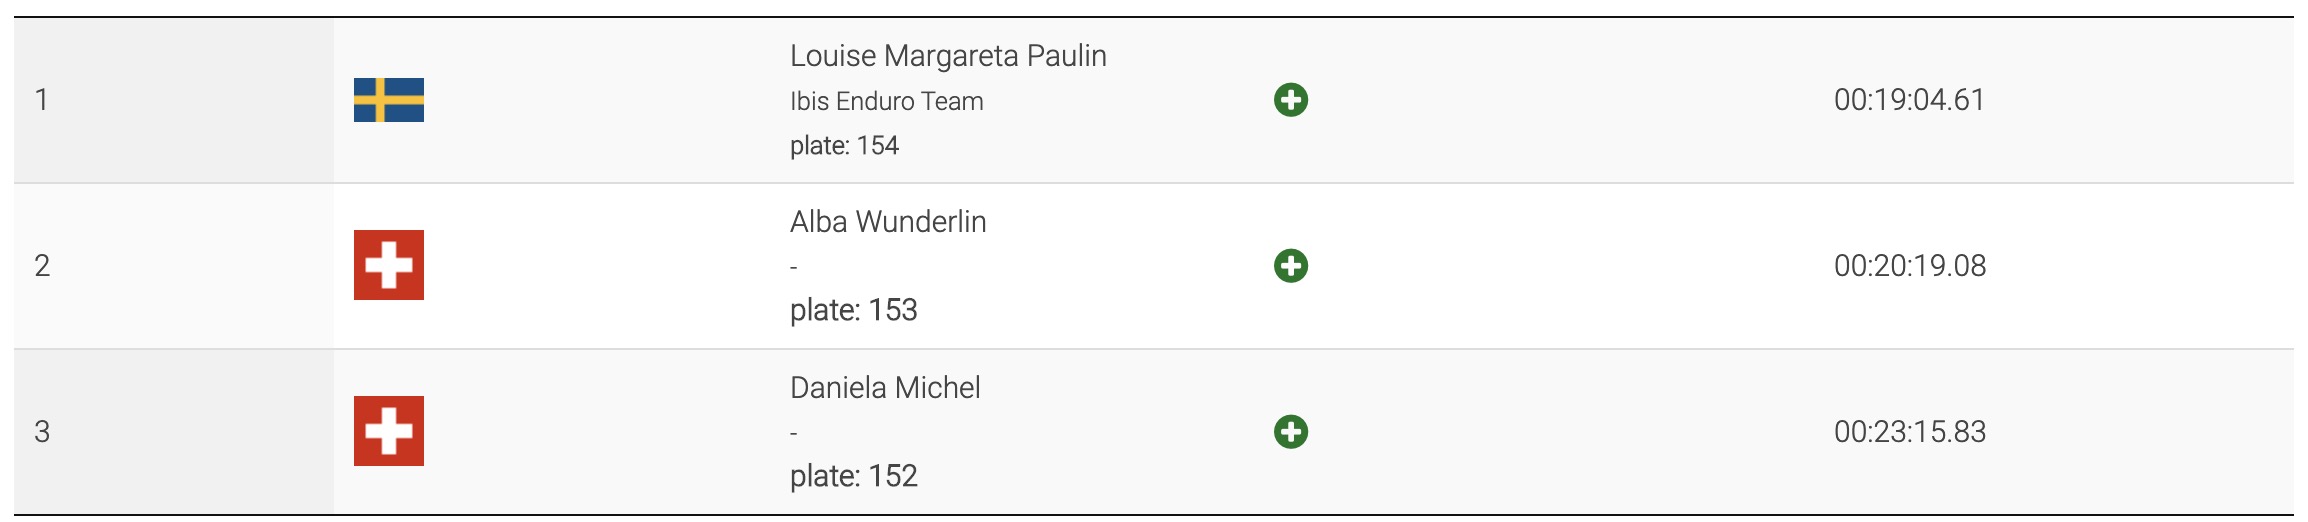The width and height of the screenshot is (2308, 522).
Task: Select plate: 153 text
Action: [x=853, y=310]
